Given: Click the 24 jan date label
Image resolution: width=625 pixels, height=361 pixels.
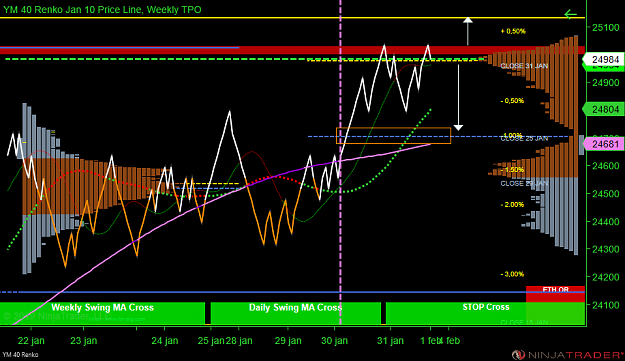Looking at the screenshot, I should [165, 341].
